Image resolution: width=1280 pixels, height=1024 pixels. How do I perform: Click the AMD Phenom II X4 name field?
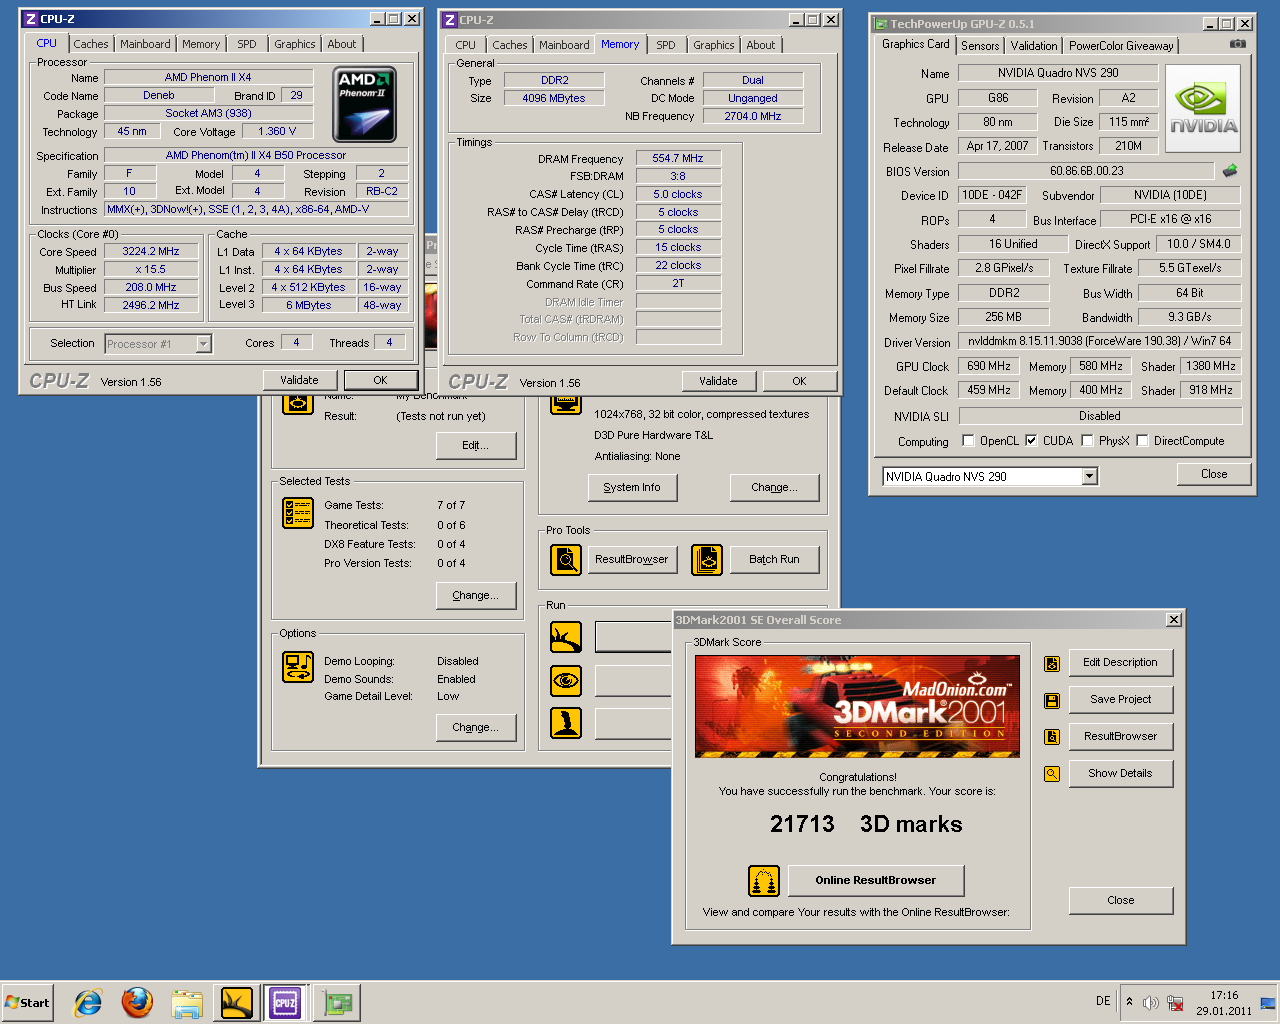(208, 78)
